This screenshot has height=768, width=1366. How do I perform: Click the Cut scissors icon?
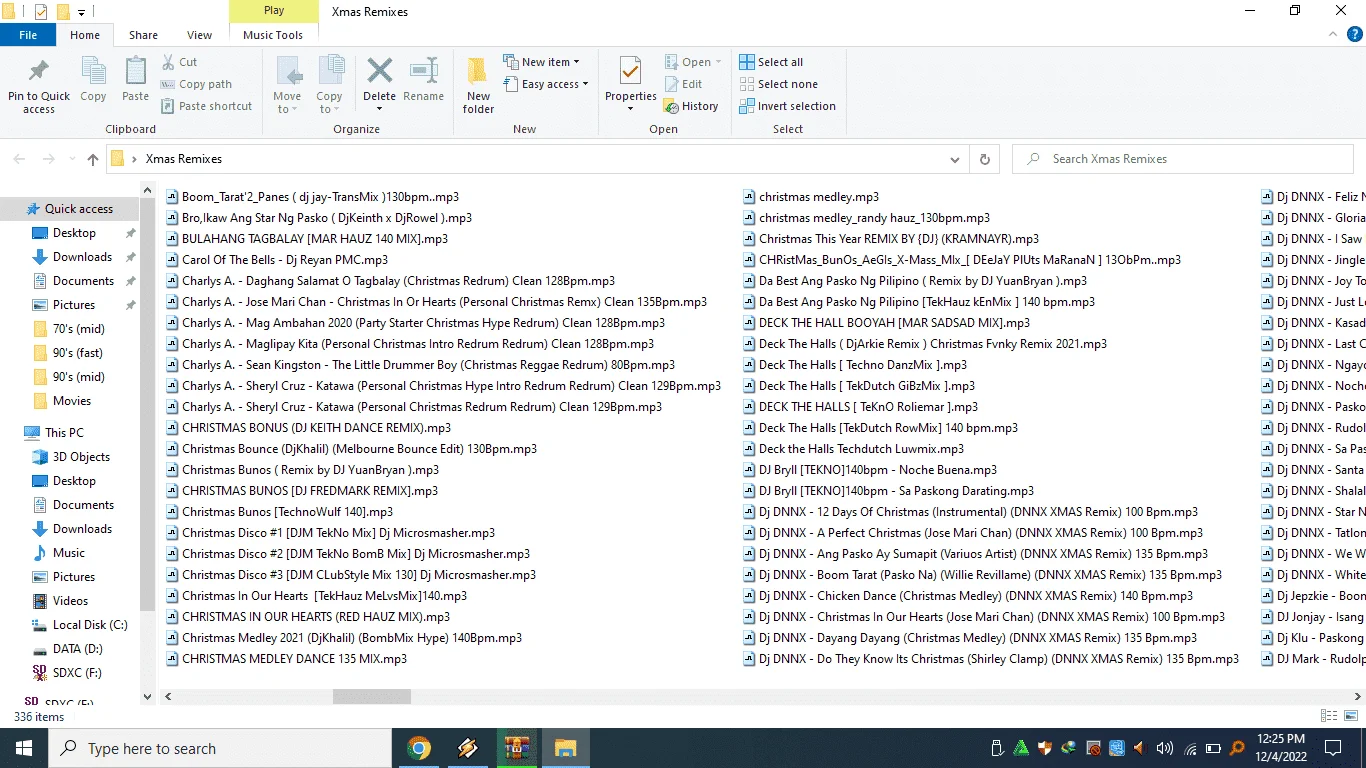[x=169, y=62]
